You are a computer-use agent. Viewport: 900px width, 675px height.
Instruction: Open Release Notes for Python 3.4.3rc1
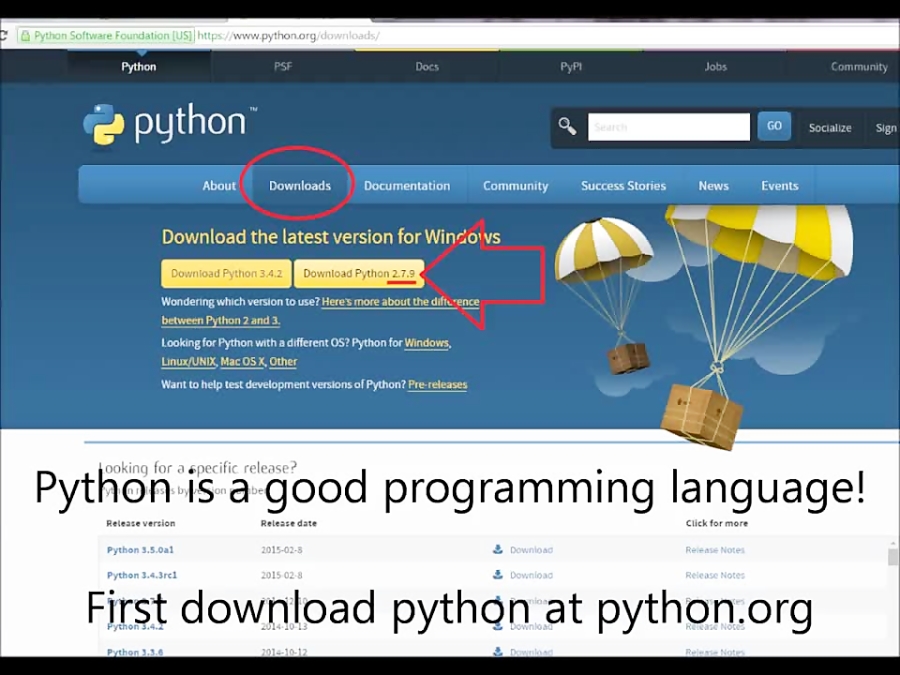715,575
